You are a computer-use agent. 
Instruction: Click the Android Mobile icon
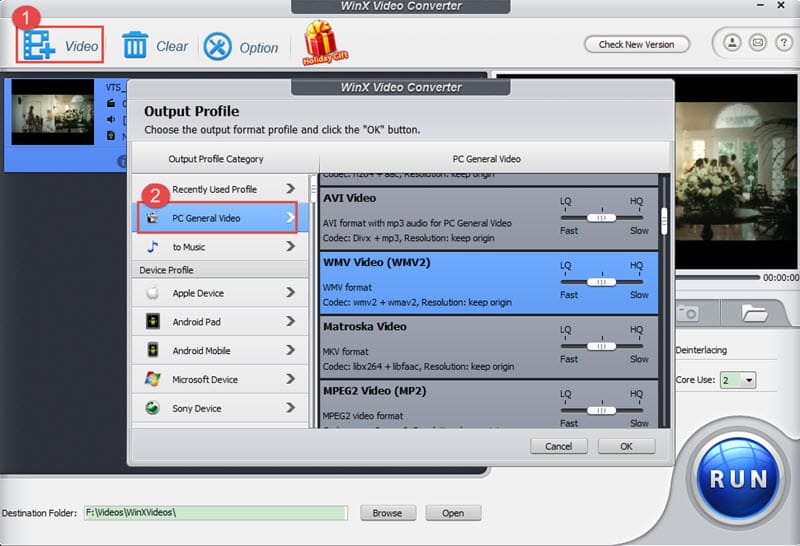[x=153, y=350]
